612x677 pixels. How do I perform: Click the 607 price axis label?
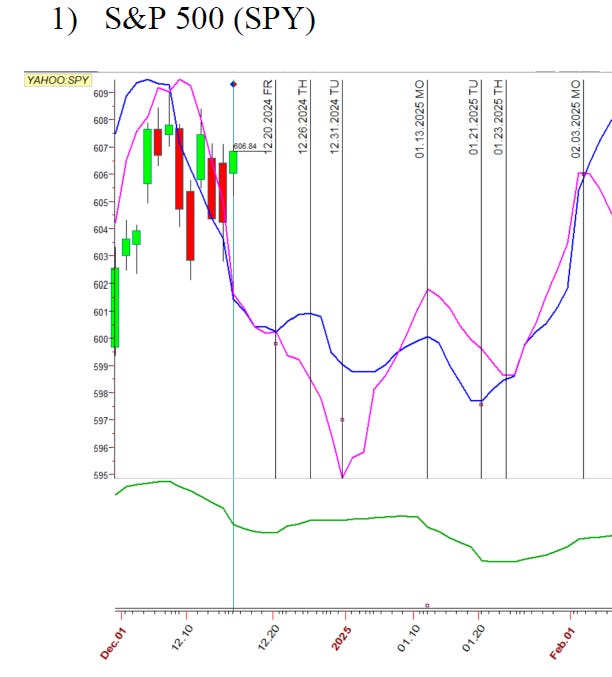tap(100, 148)
